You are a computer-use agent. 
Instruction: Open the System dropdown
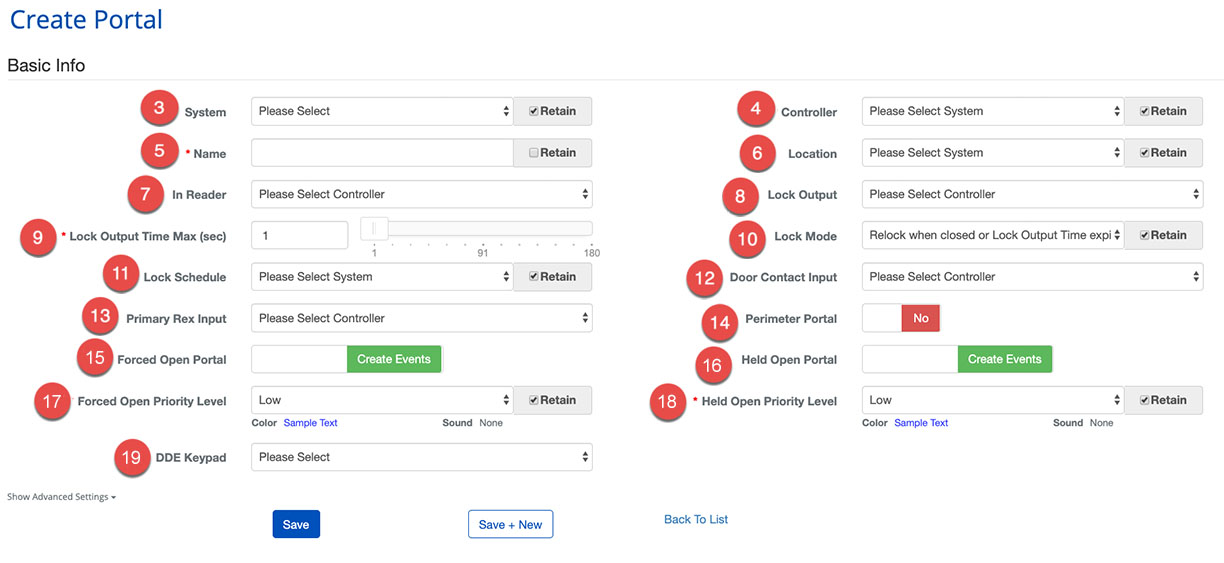point(381,111)
